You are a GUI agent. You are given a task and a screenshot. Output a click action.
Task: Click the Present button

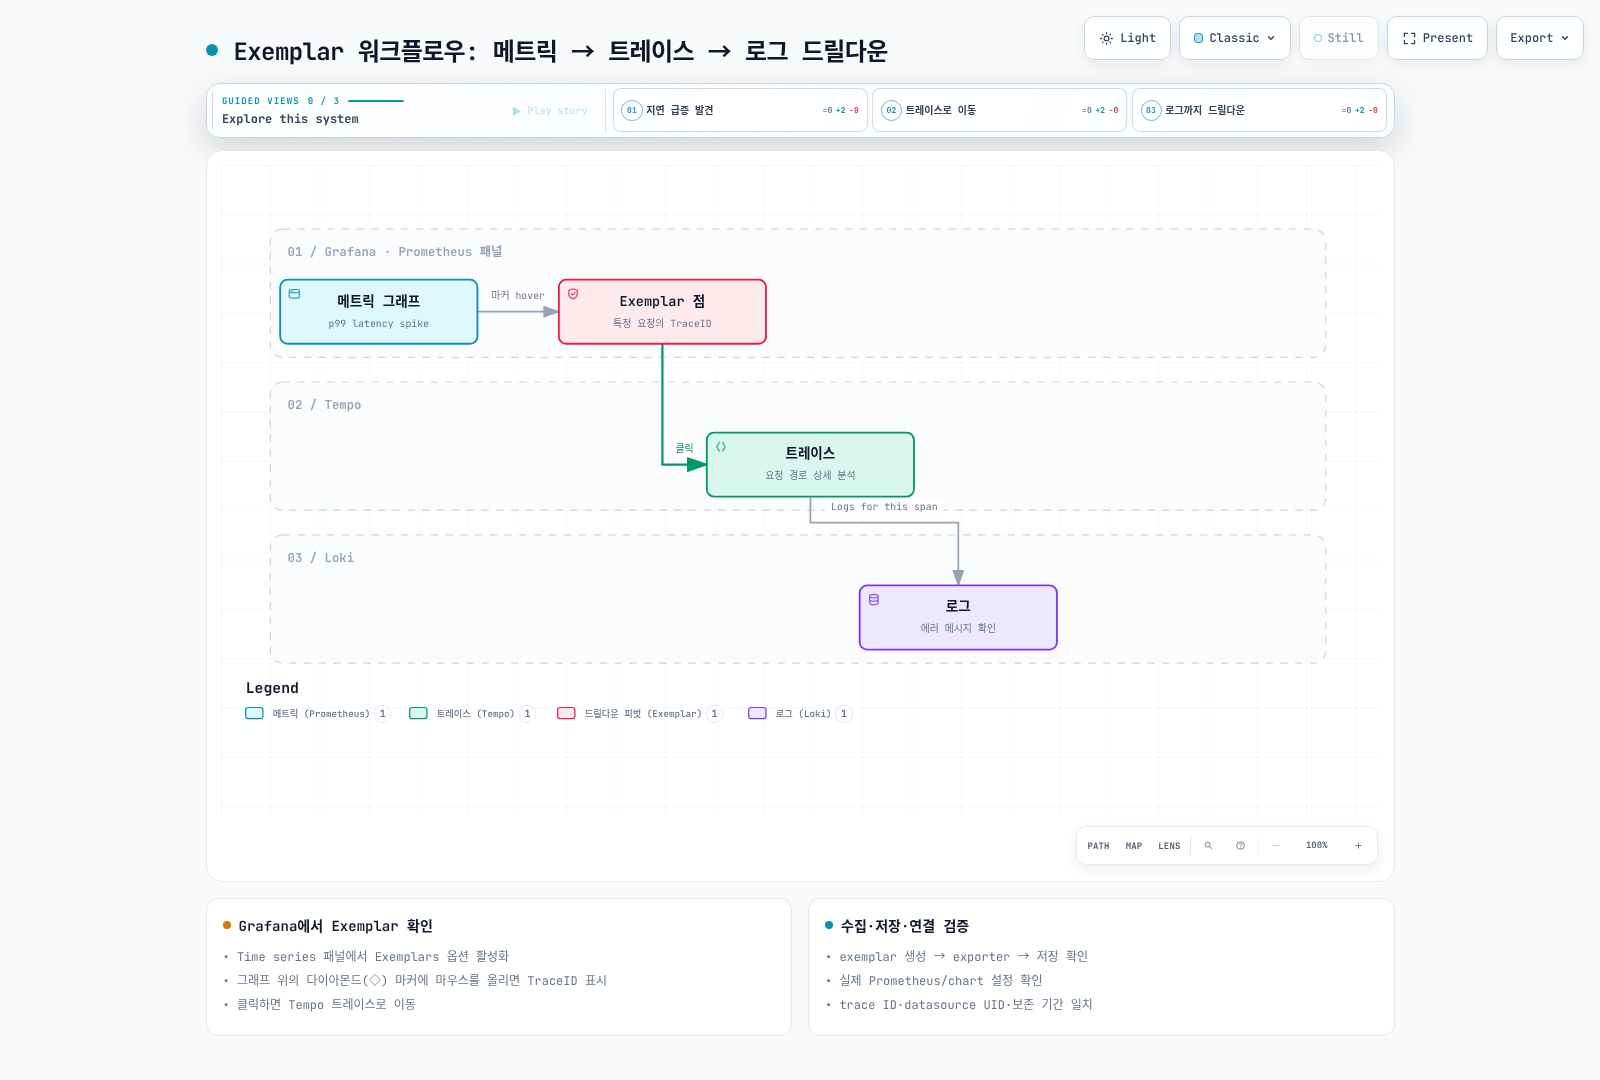1437,38
